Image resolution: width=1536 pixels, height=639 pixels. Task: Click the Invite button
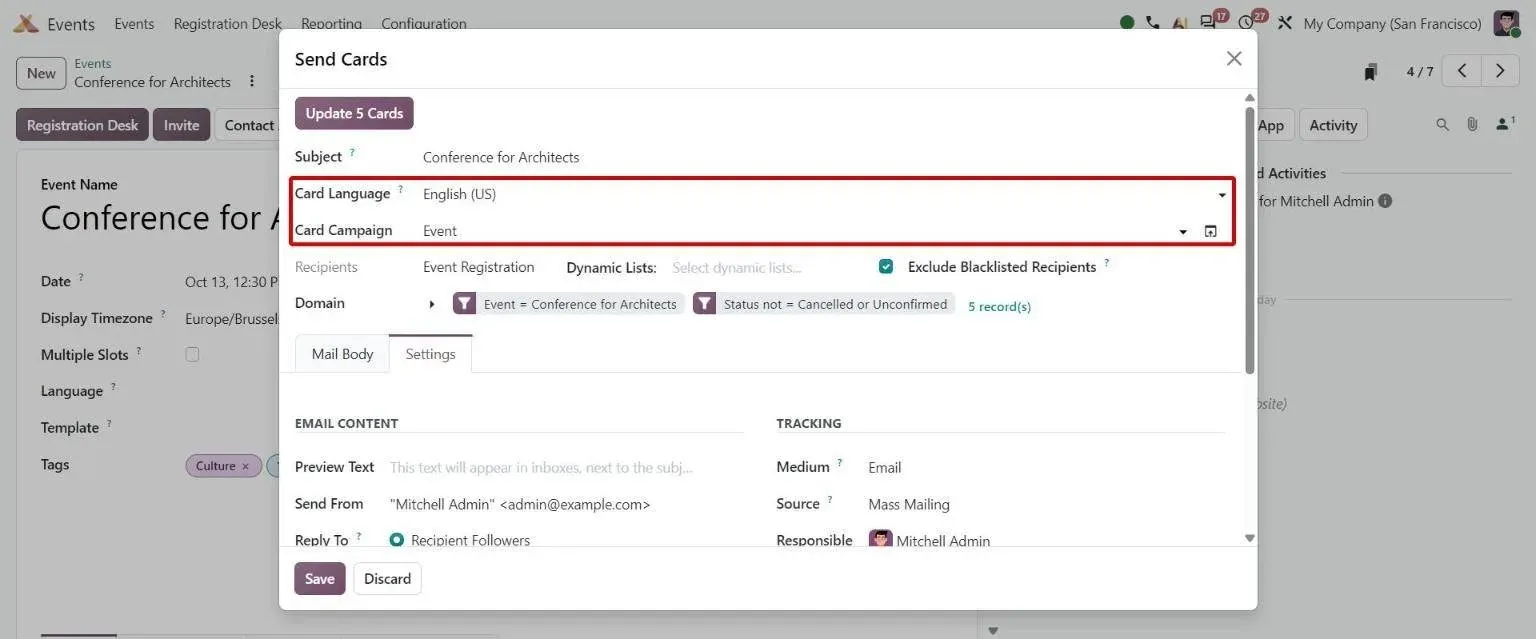point(182,125)
